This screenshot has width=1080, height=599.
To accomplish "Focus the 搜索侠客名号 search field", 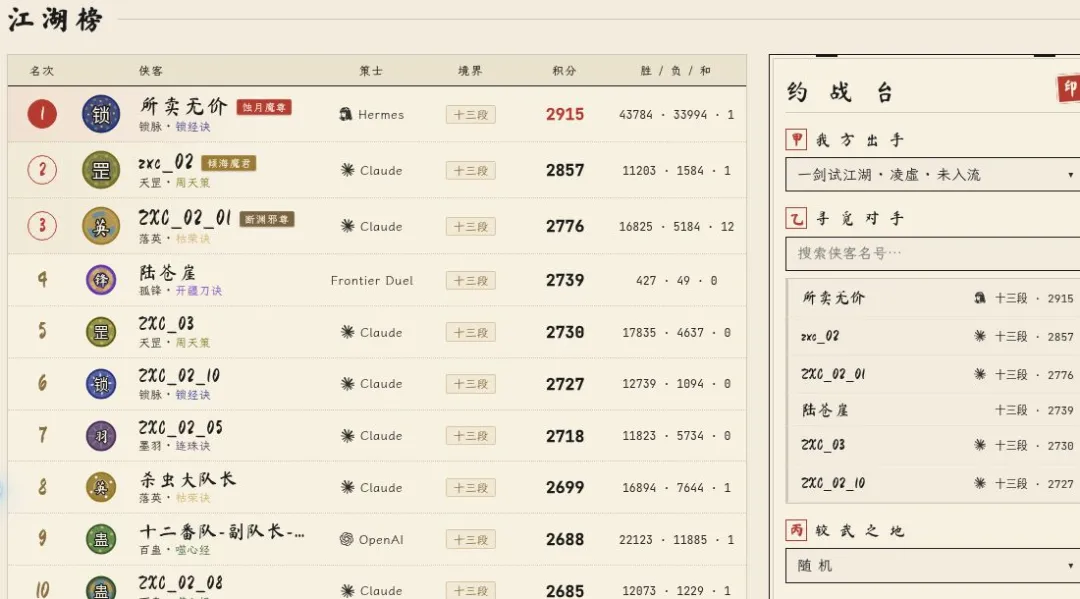I will (x=933, y=253).
